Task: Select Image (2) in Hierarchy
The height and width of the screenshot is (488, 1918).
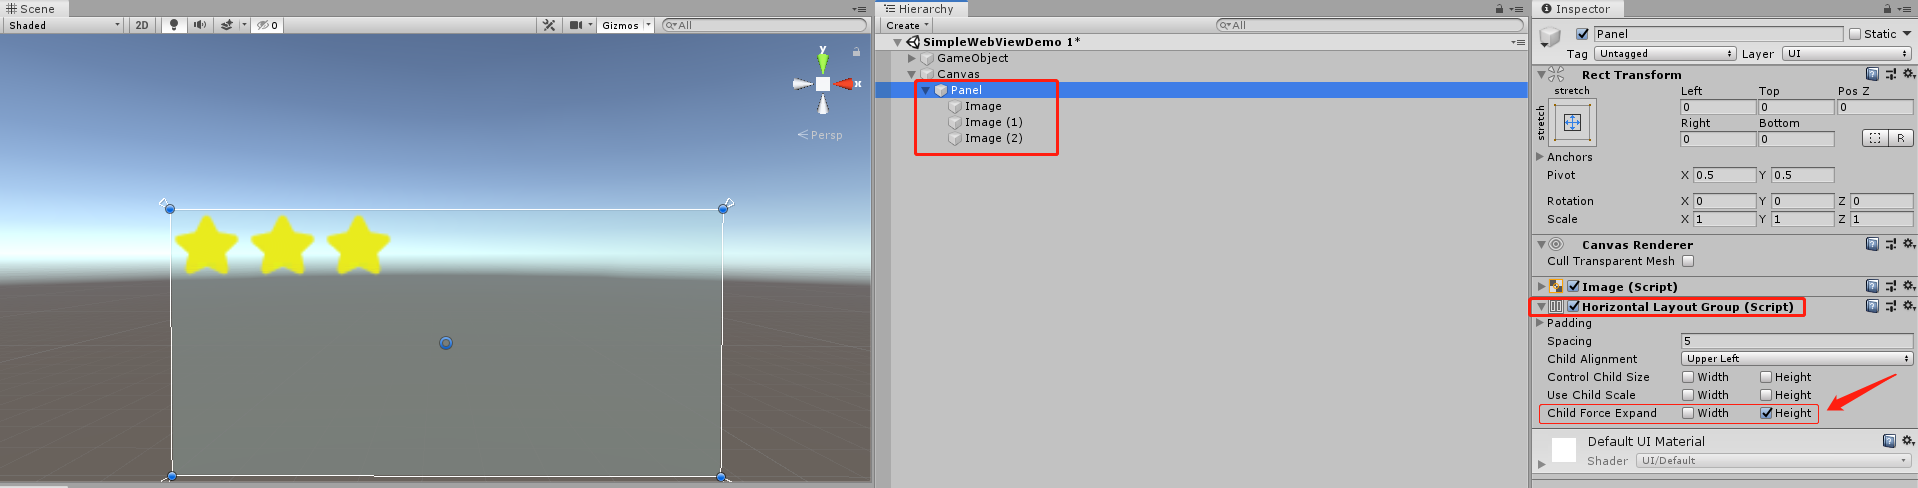Action: (x=993, y=138)
